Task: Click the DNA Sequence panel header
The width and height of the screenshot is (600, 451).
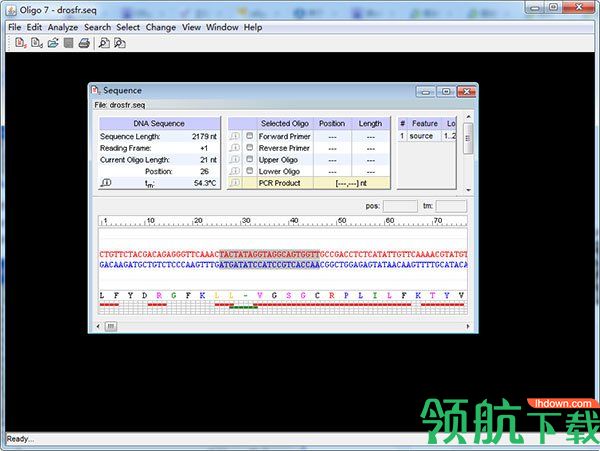Action: 159,124
